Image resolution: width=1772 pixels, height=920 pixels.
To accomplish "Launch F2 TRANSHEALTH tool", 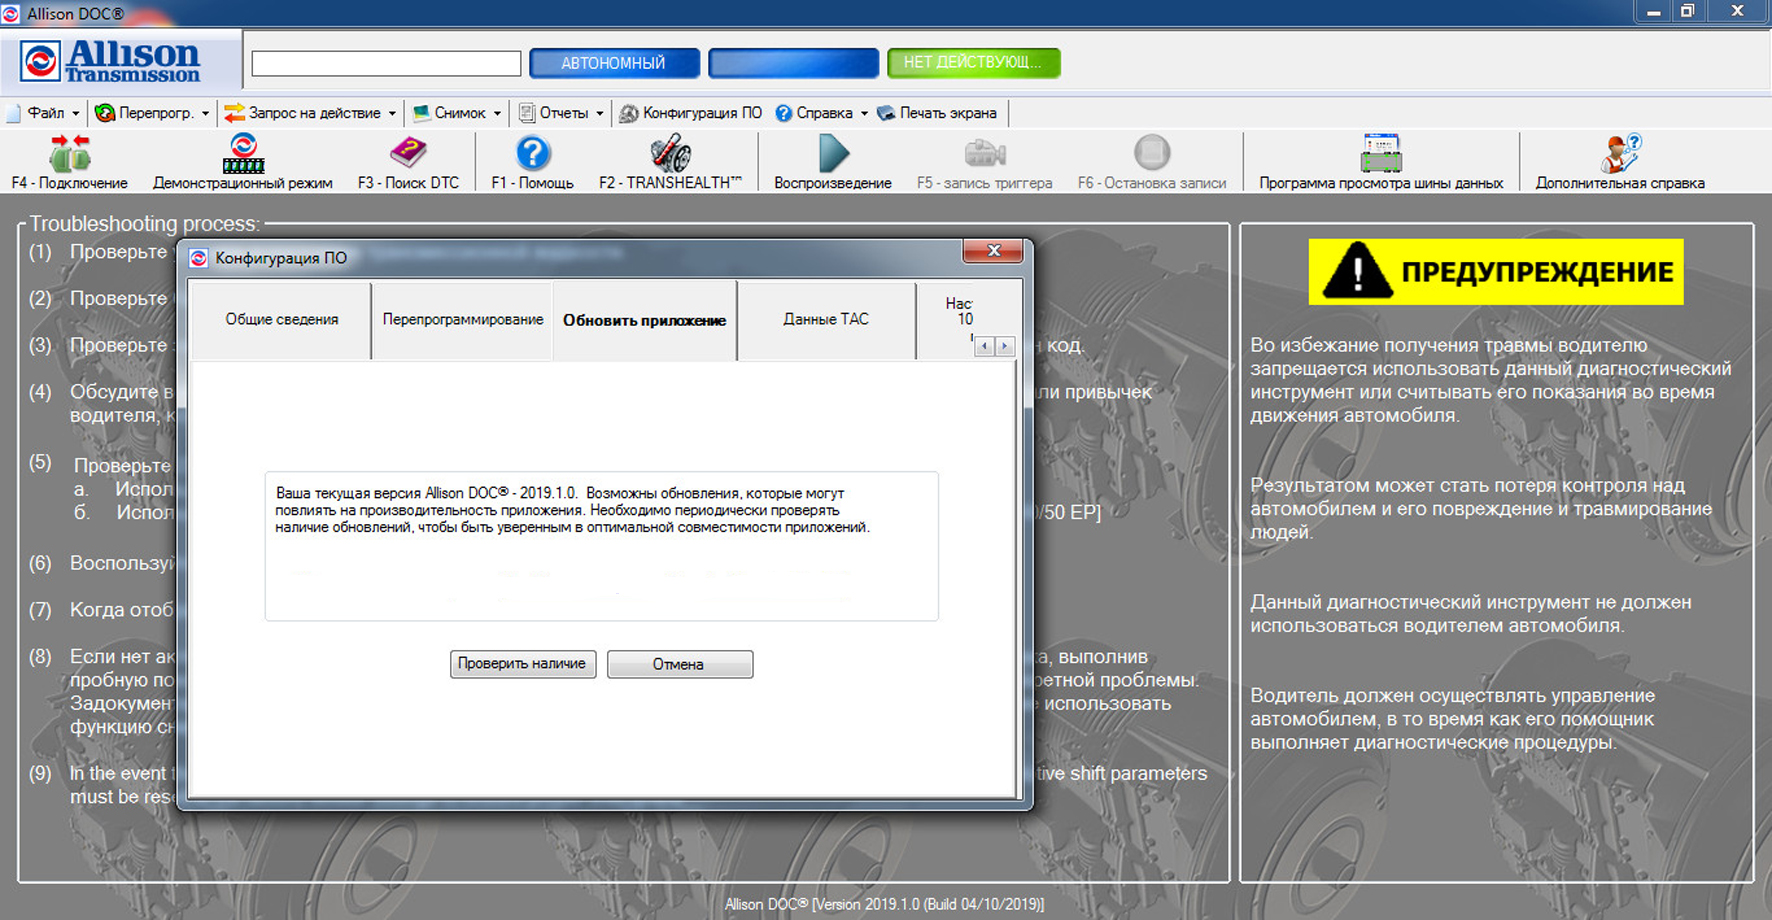I will 670,155.
